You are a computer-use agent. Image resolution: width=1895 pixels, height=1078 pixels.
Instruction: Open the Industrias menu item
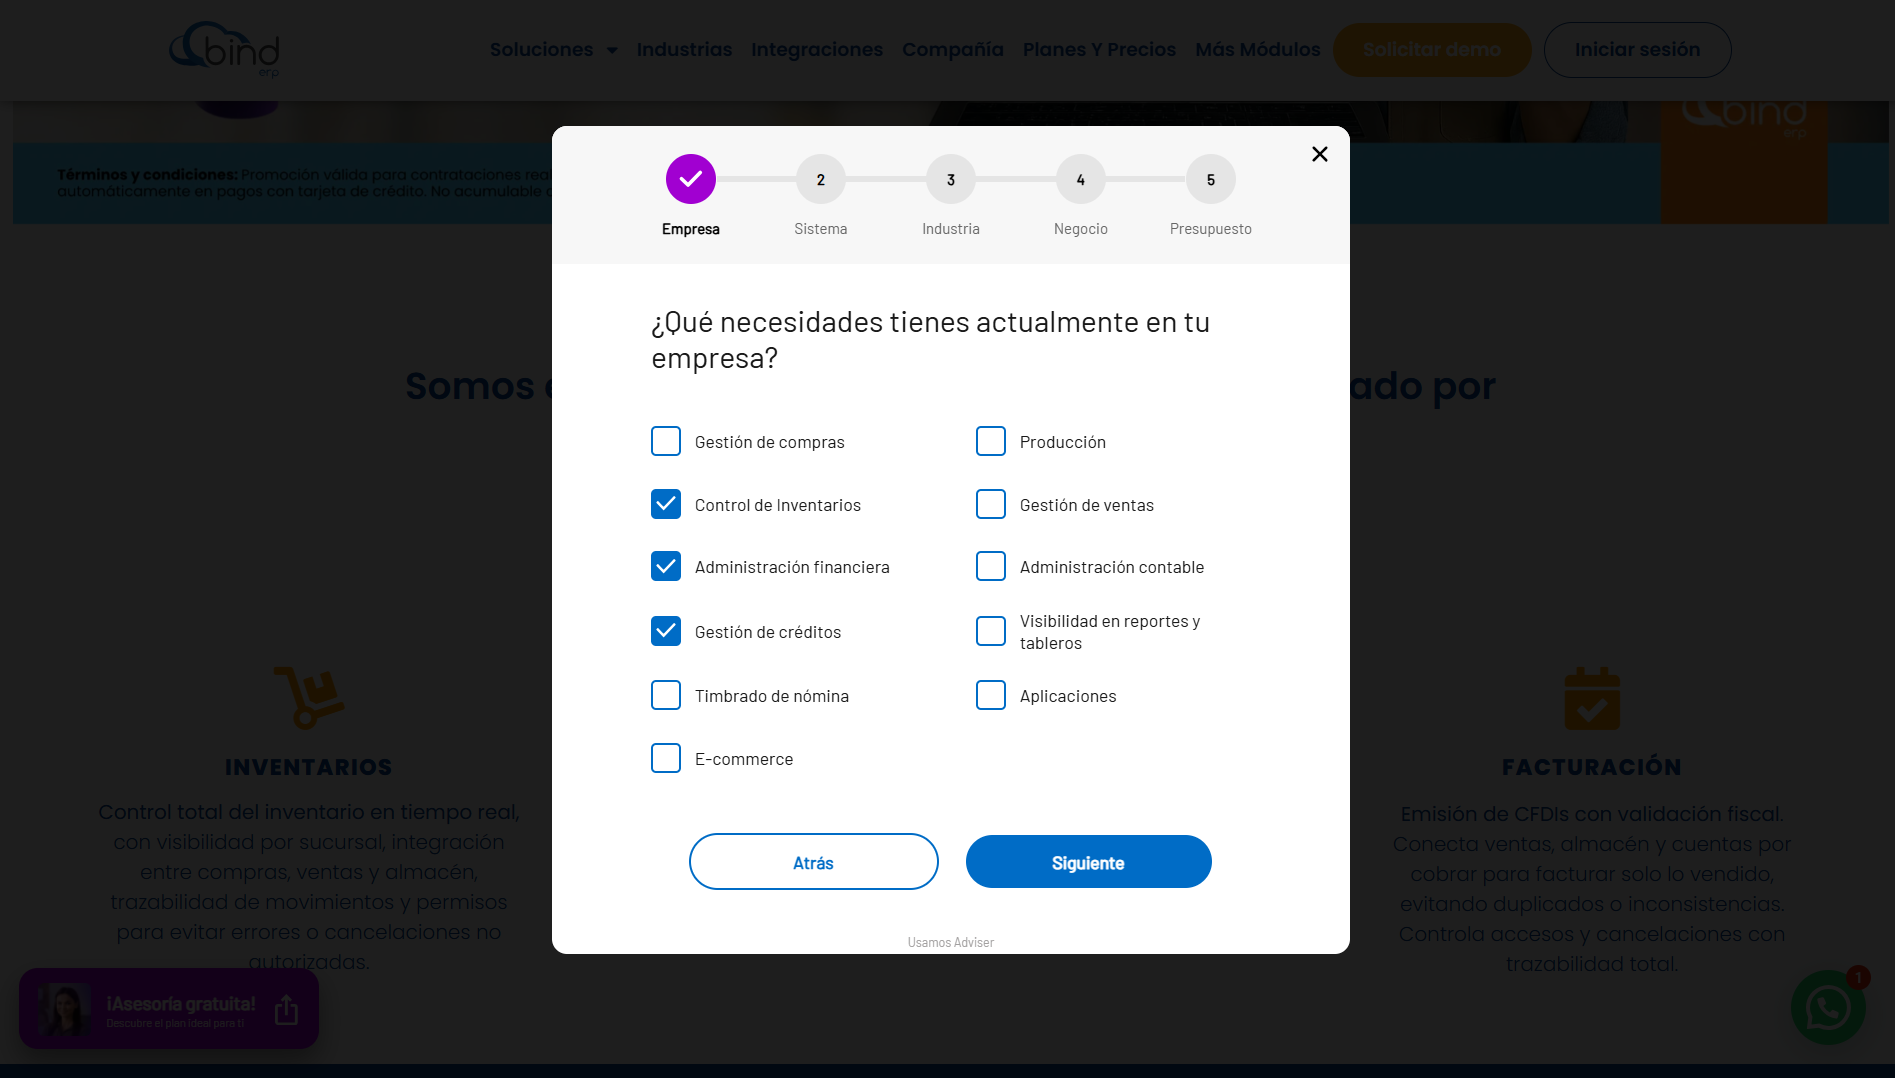[684, 49]
